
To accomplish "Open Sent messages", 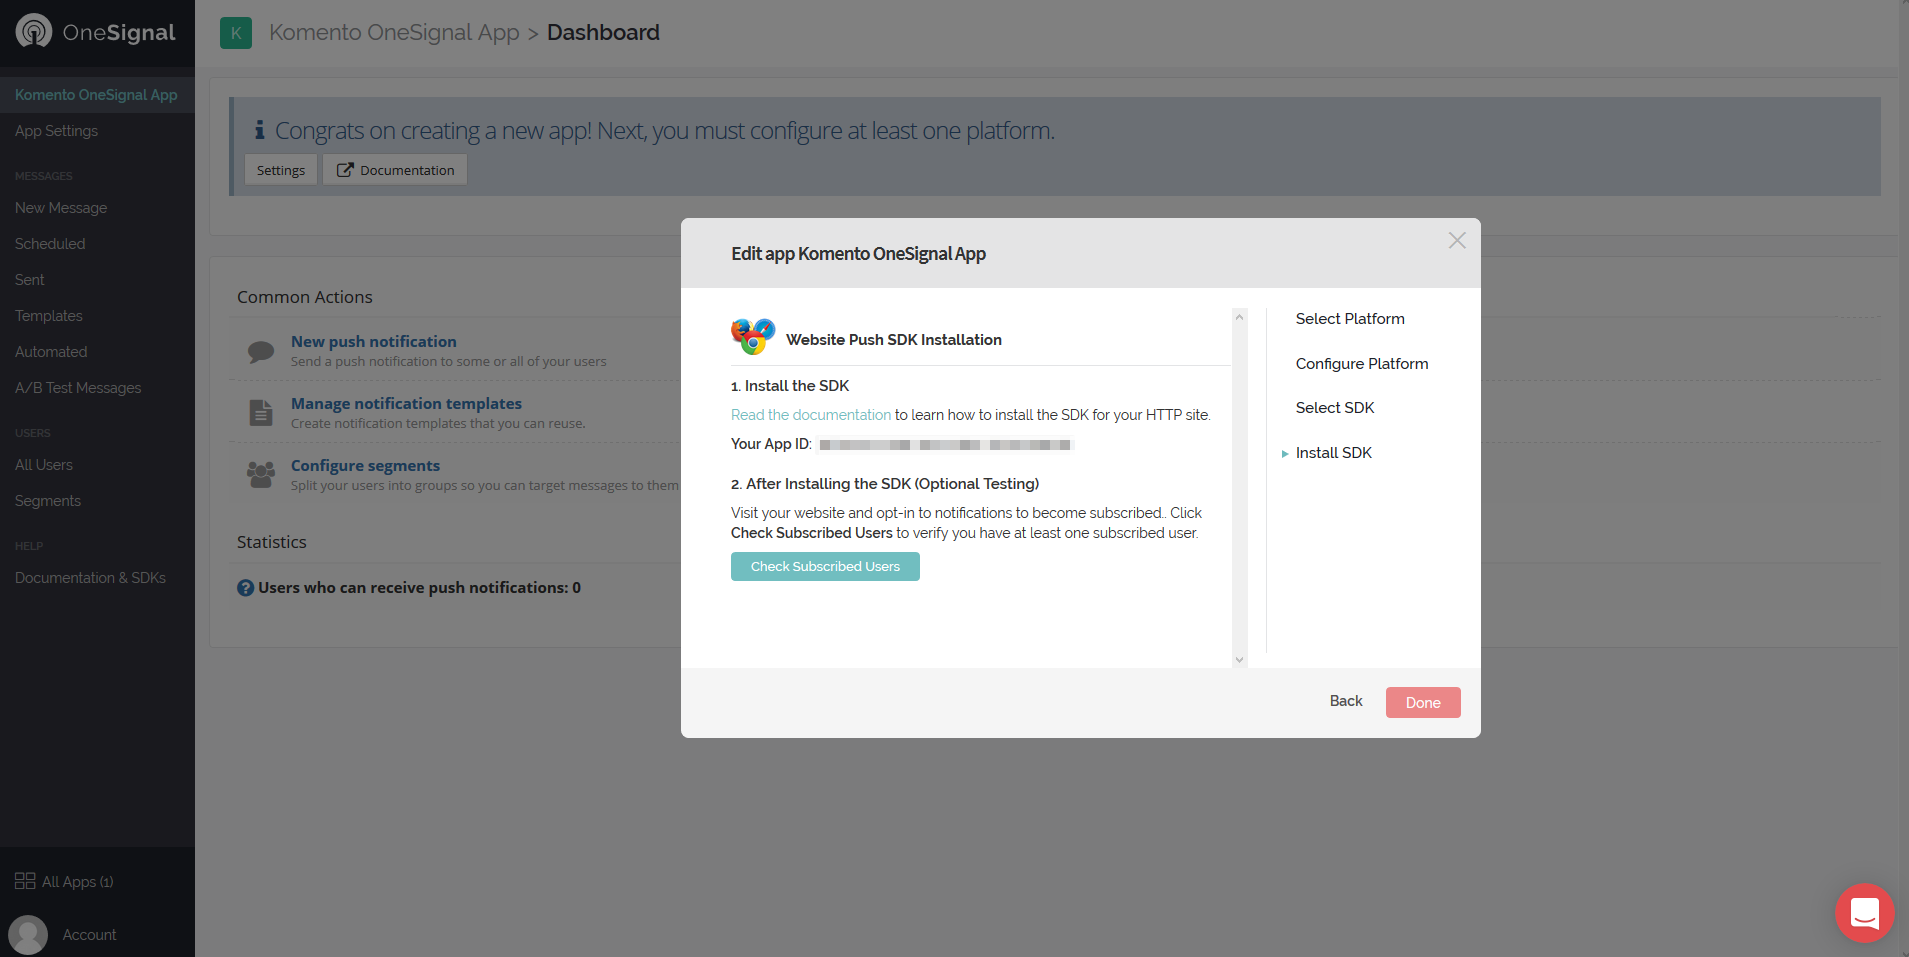I will click(x=30, y=280).
